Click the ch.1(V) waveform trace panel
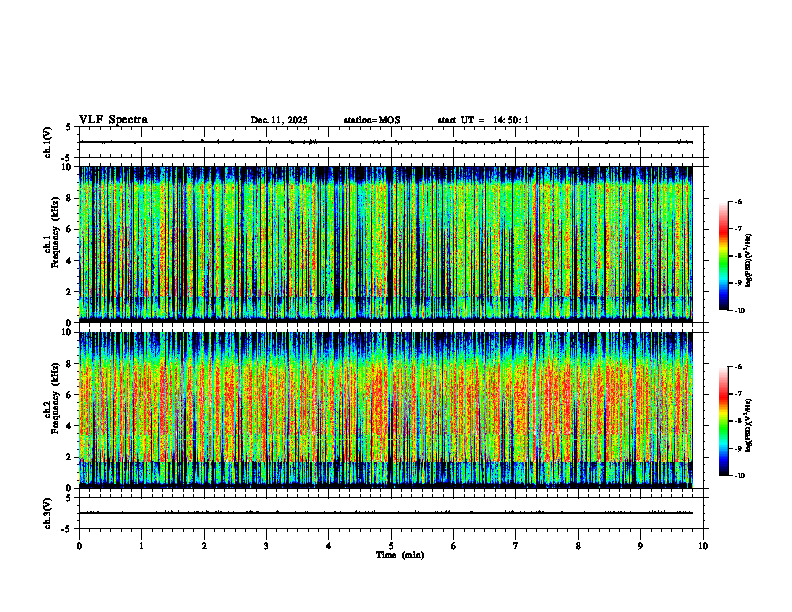The width and height of the screenshot is (792, 612). click(391, 142)
